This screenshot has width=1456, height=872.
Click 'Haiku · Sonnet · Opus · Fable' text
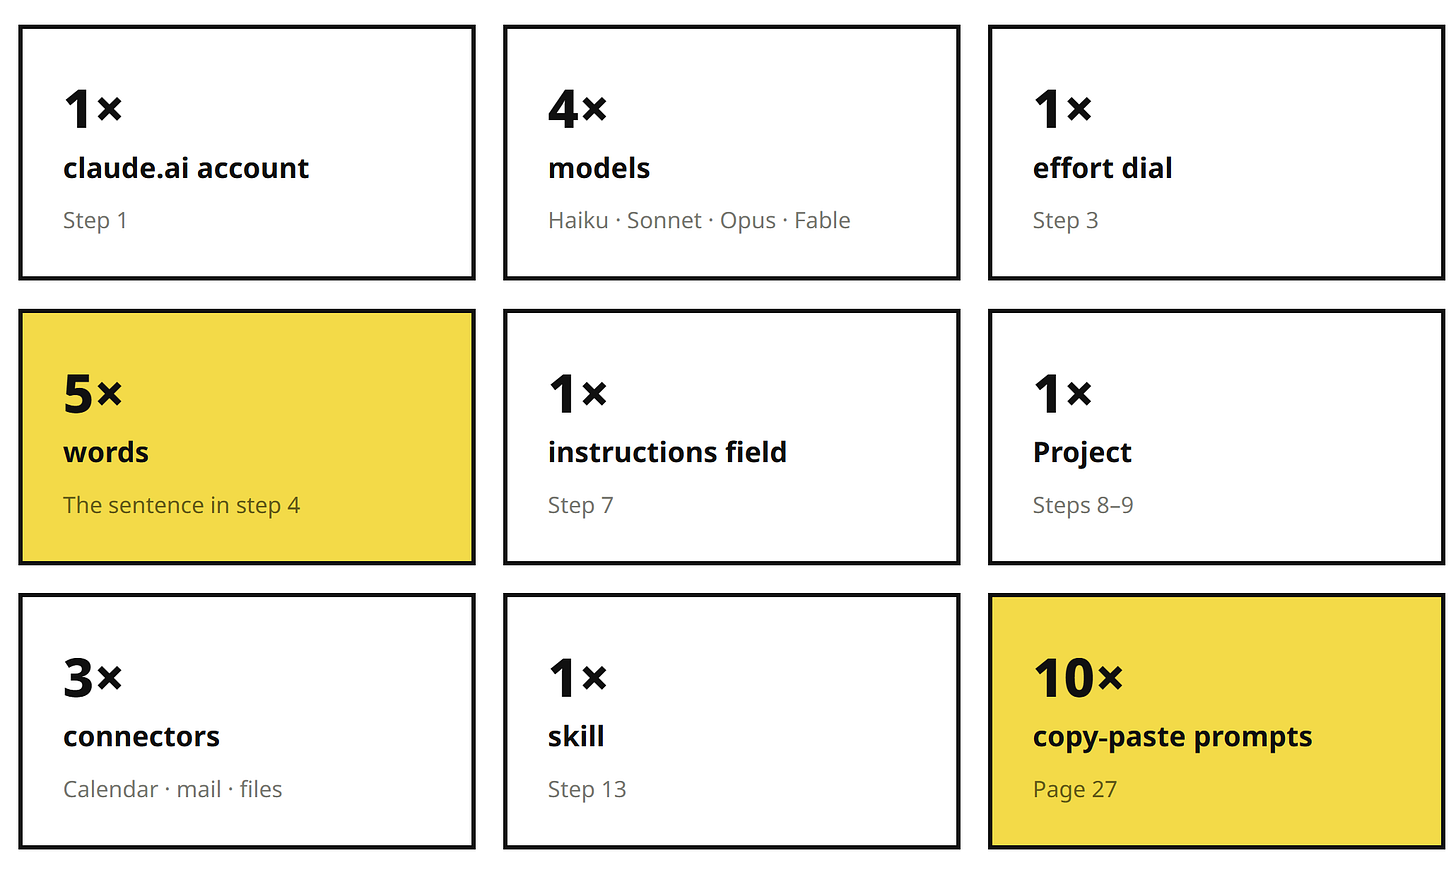coord(699,221)
